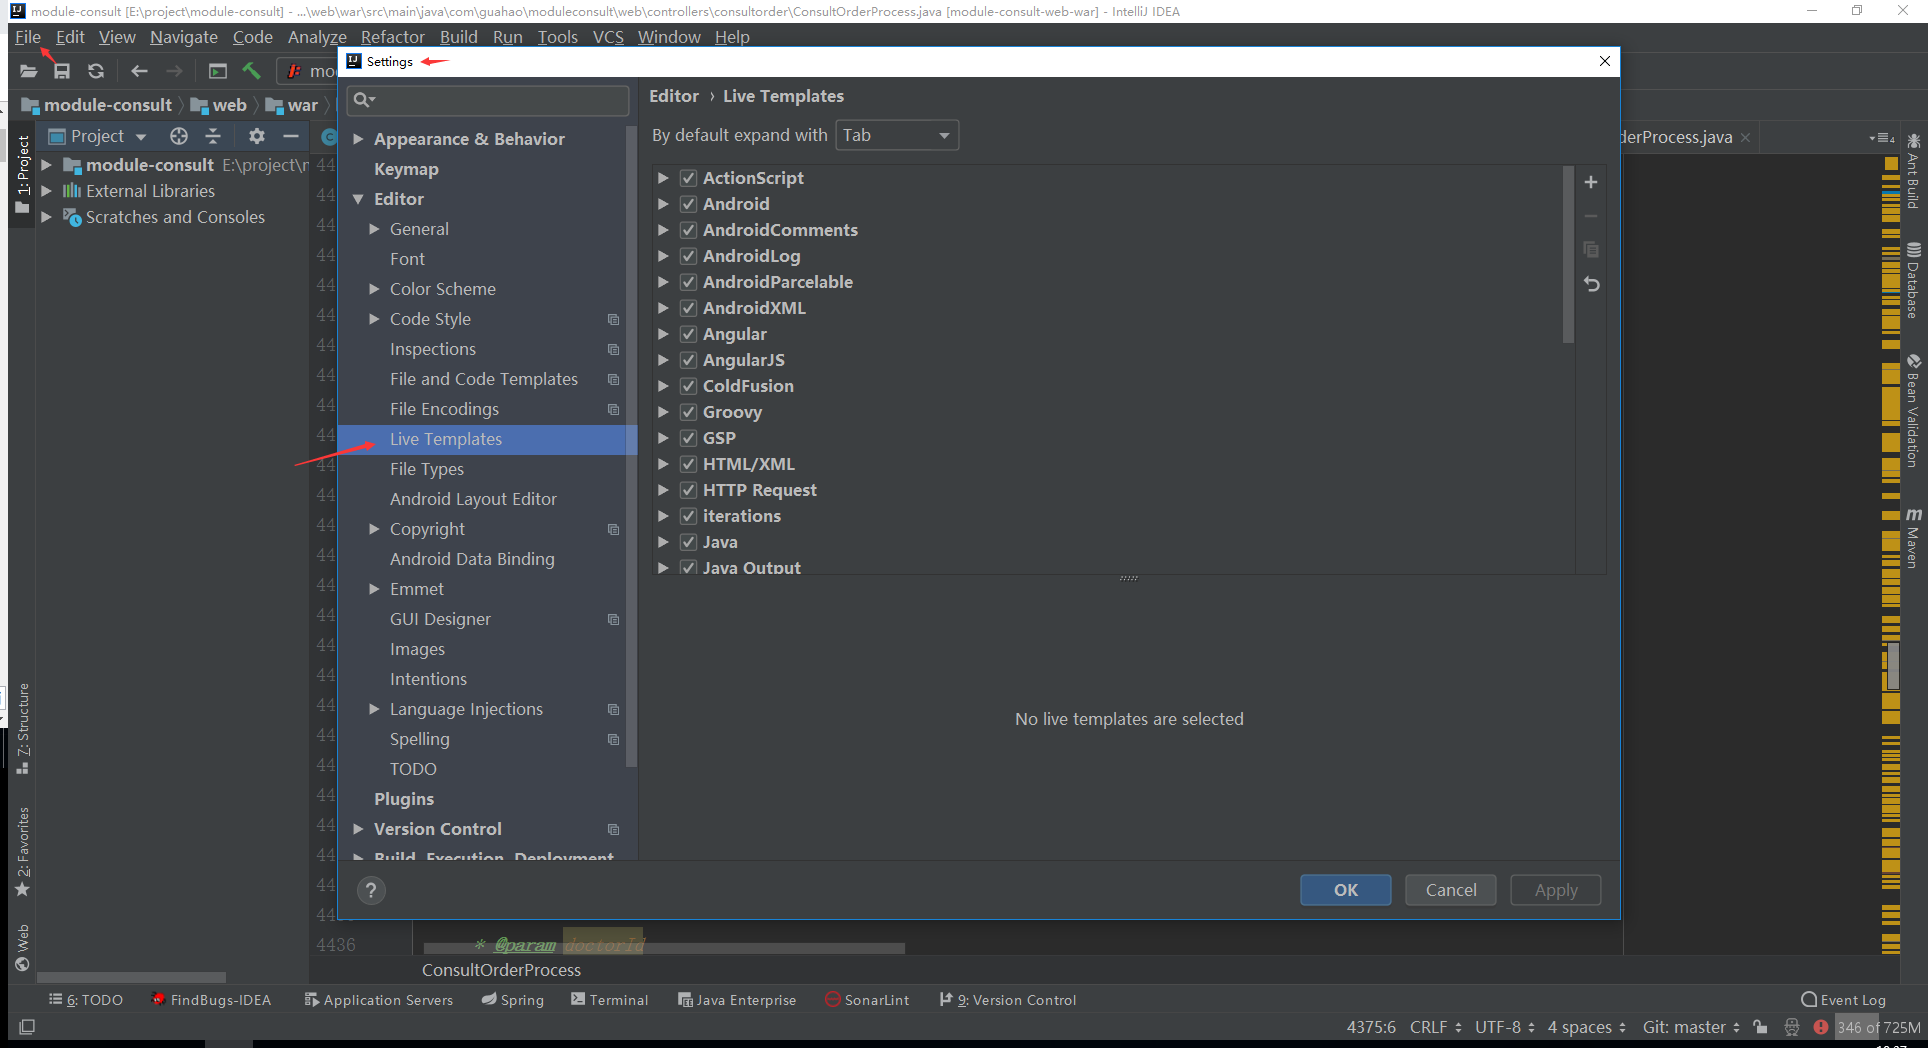This screenshot has width=1928, height=1048.
Task: Click the red error indicator in status bar
Action: (1821, 1027)
